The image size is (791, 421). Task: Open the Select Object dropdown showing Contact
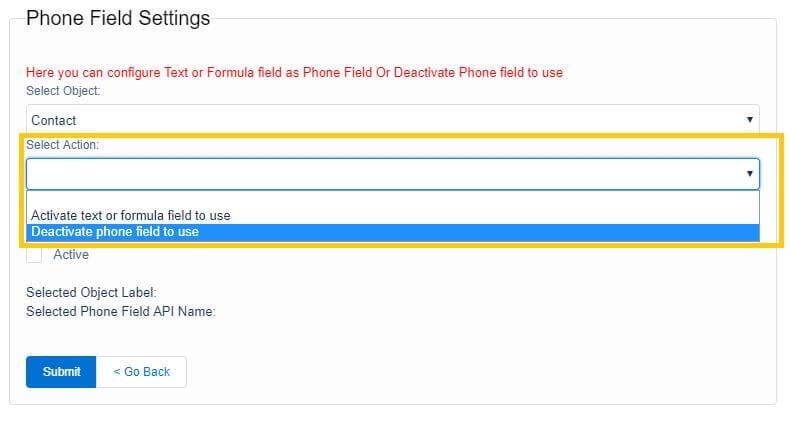(x=392, y=120)
